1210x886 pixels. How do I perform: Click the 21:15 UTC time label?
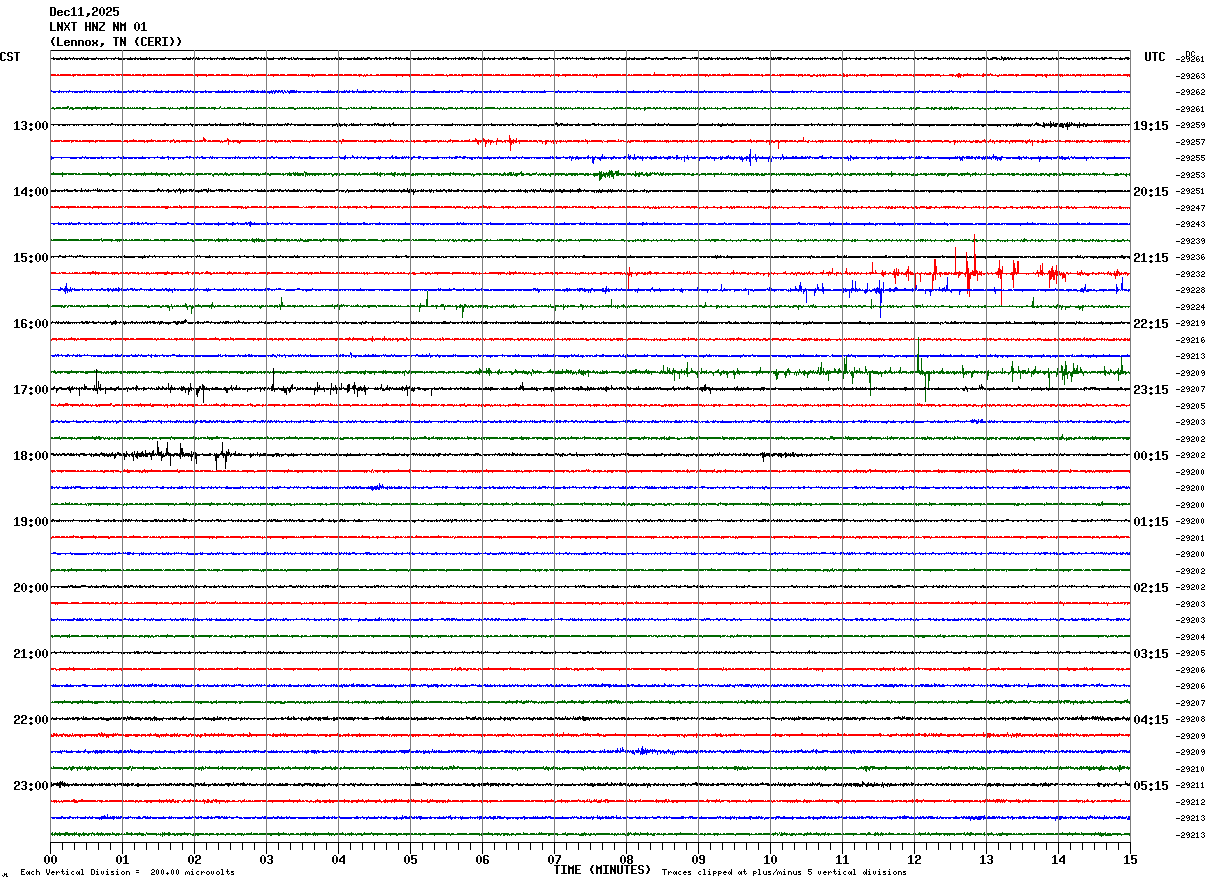tap(1150, 258)
